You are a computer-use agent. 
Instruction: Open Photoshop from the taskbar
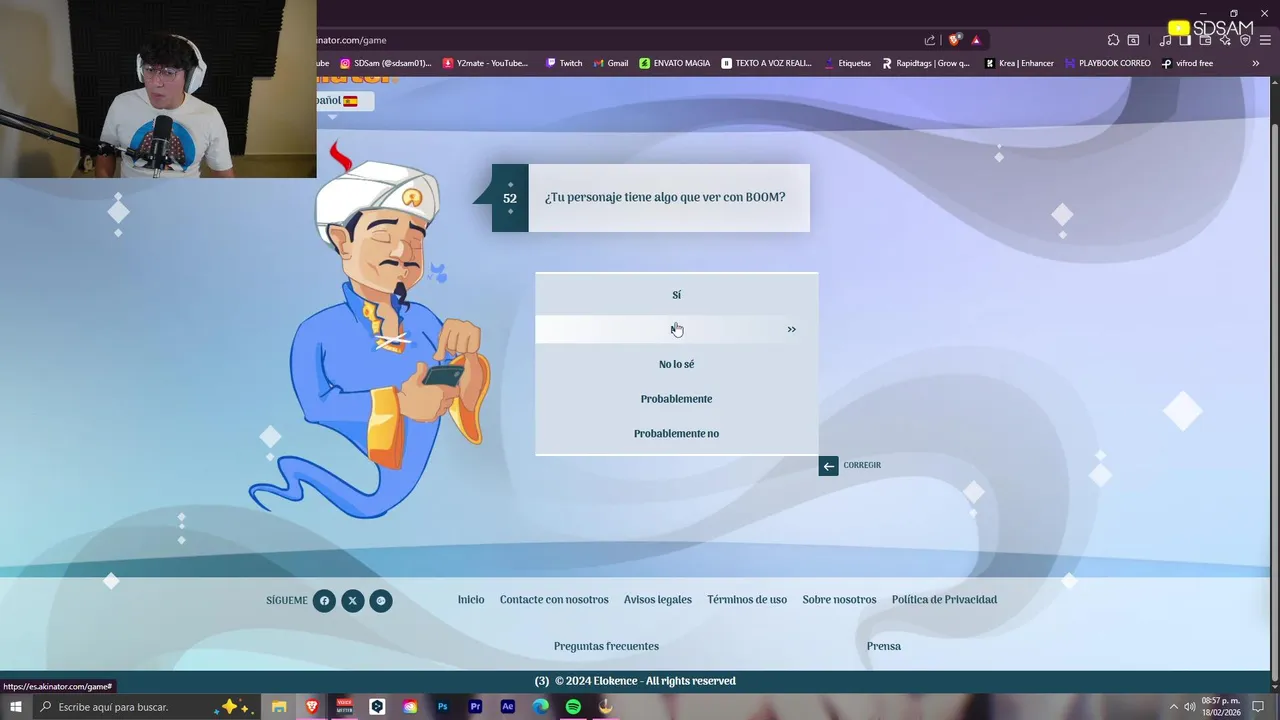click(x=442, y=707)
